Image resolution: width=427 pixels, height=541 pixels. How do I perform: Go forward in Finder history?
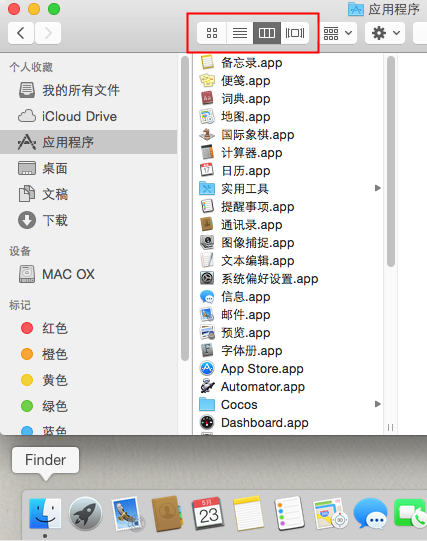tap(48, 33)
